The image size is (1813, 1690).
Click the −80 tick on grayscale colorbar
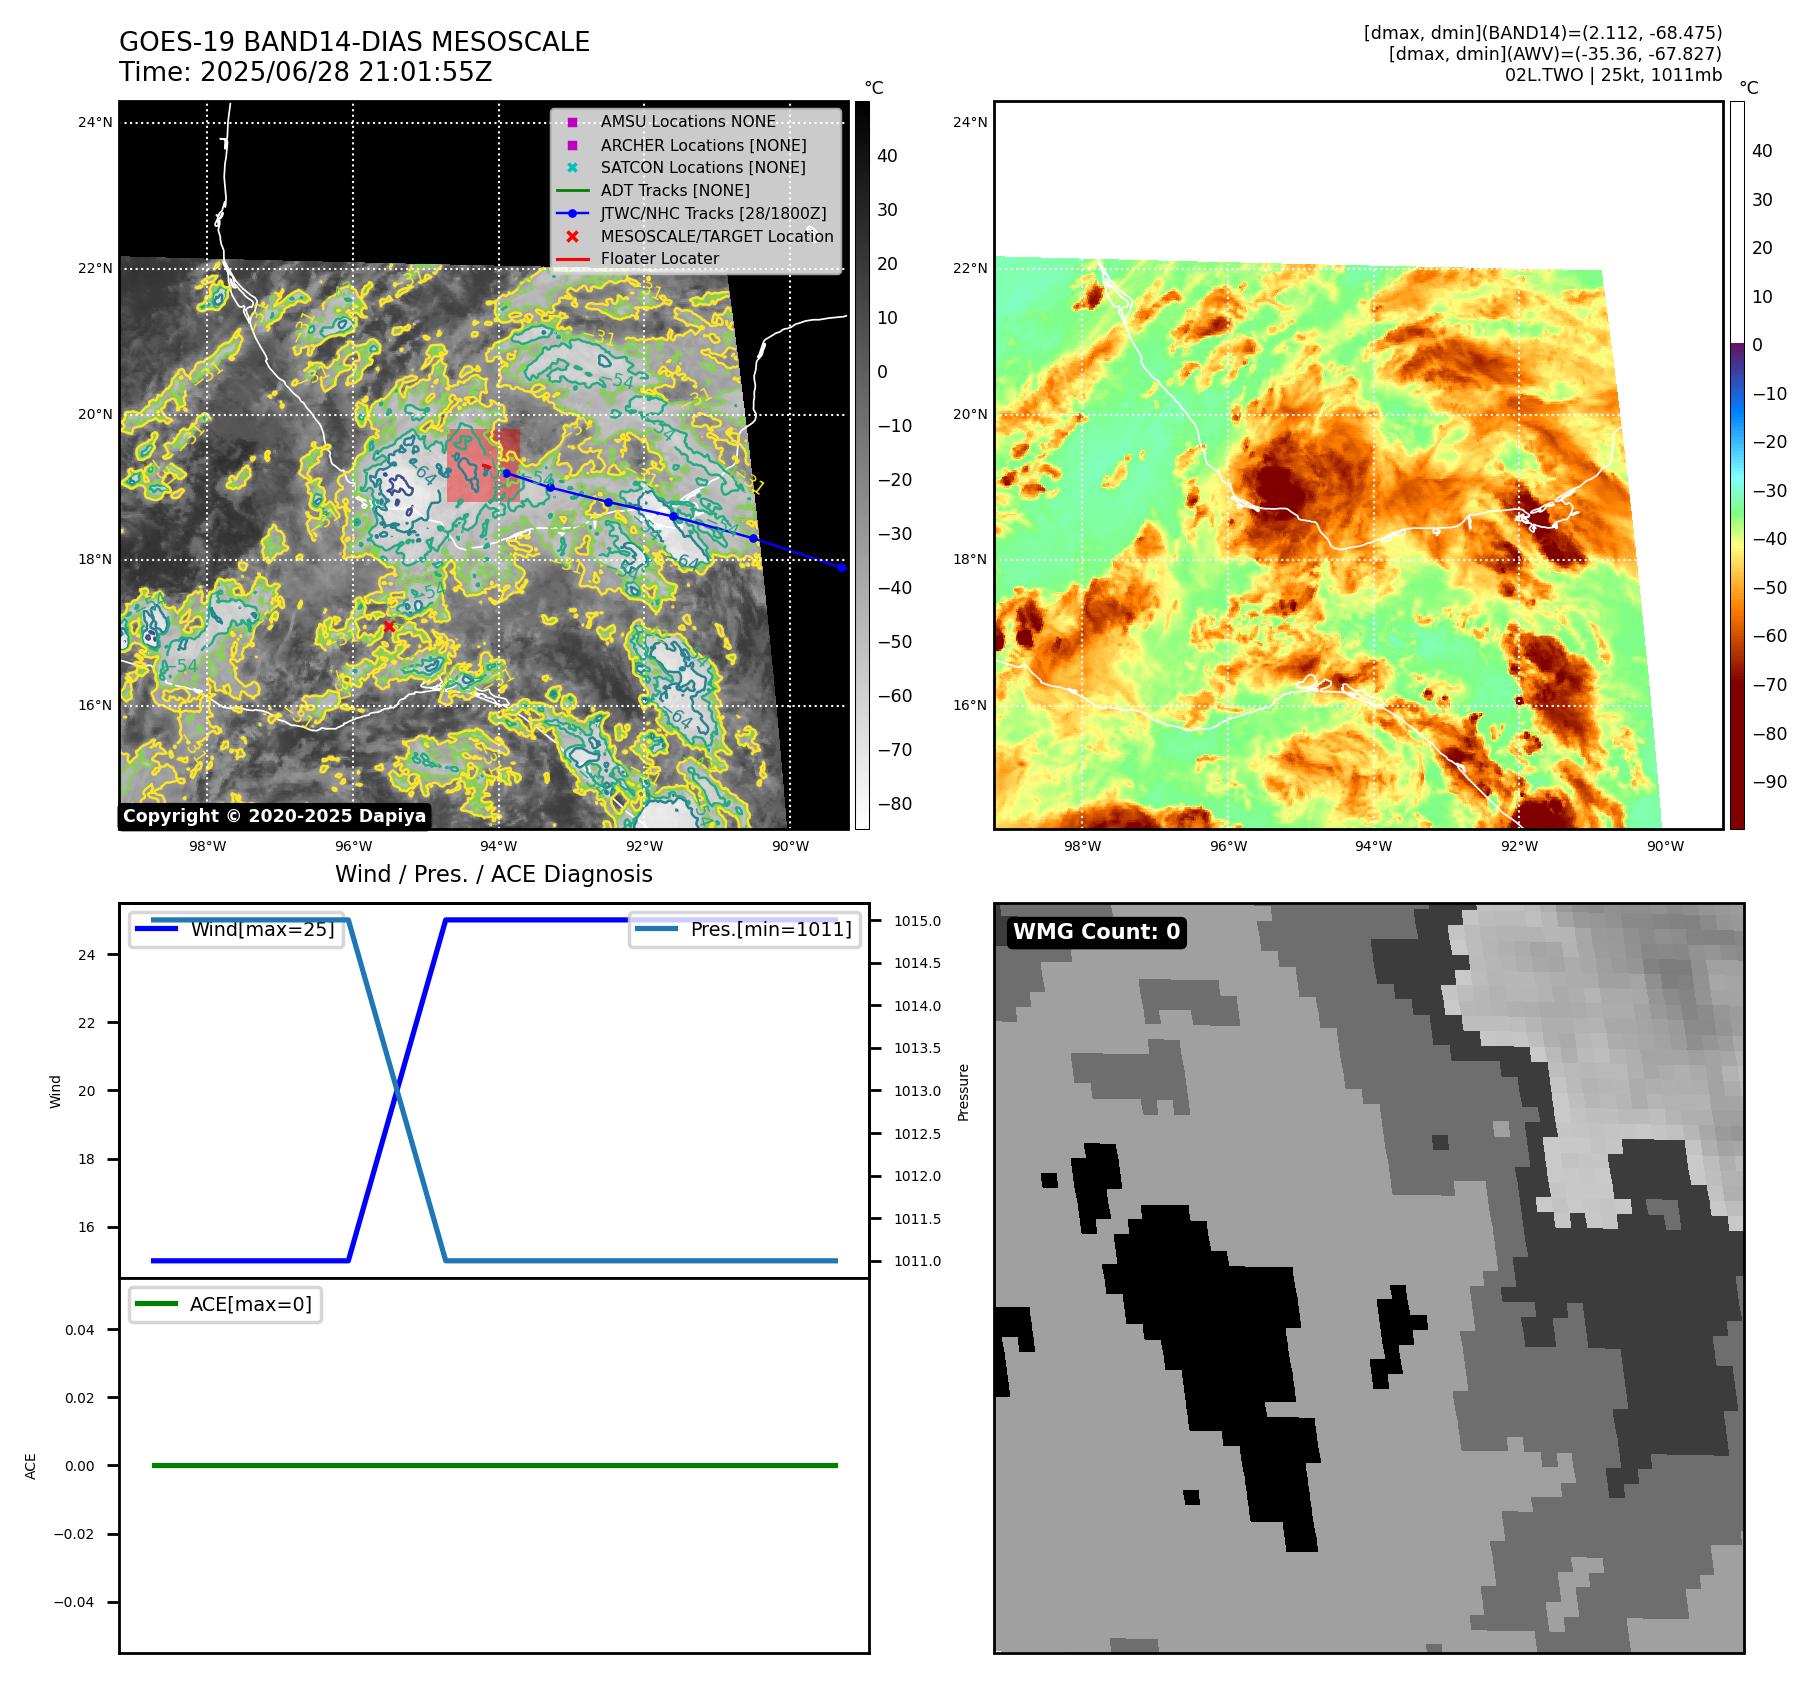click(894, 804)
